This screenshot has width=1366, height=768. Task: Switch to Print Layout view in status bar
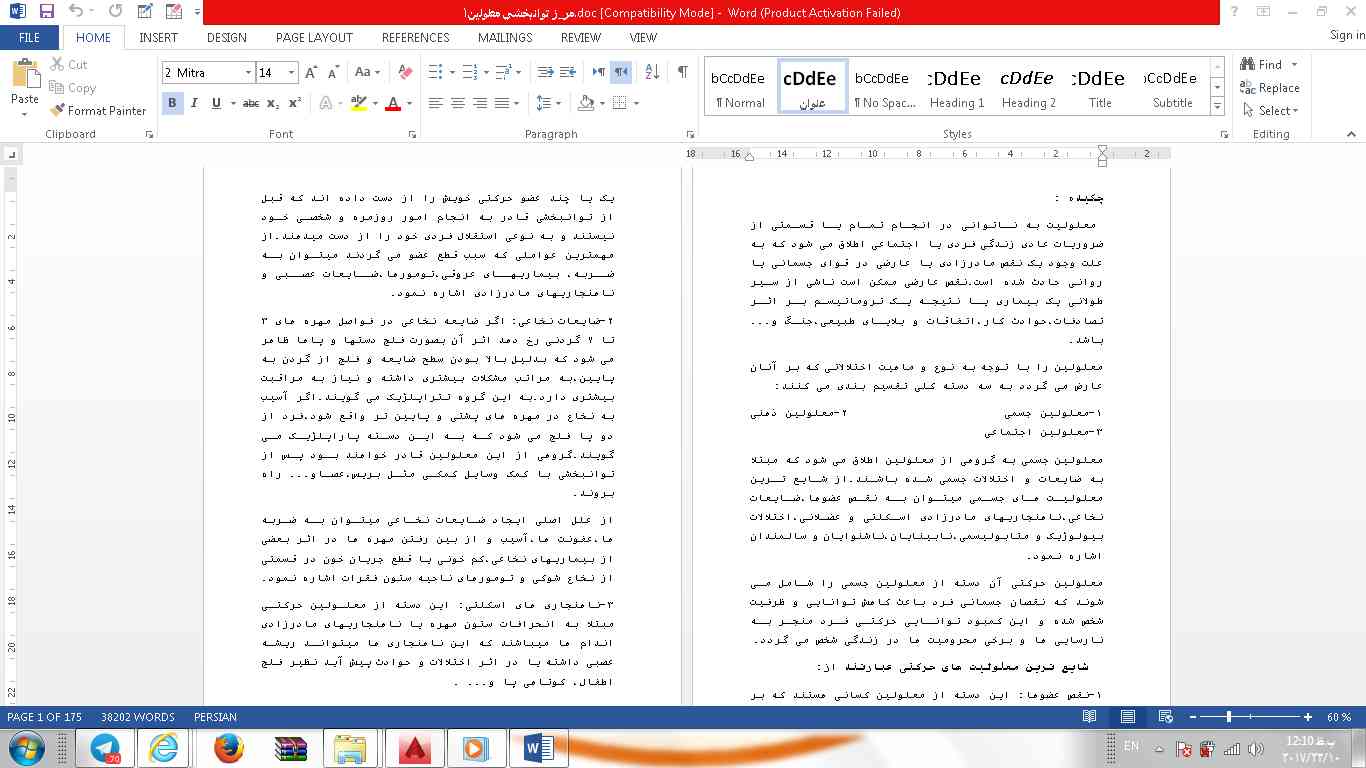[1127, 717]
